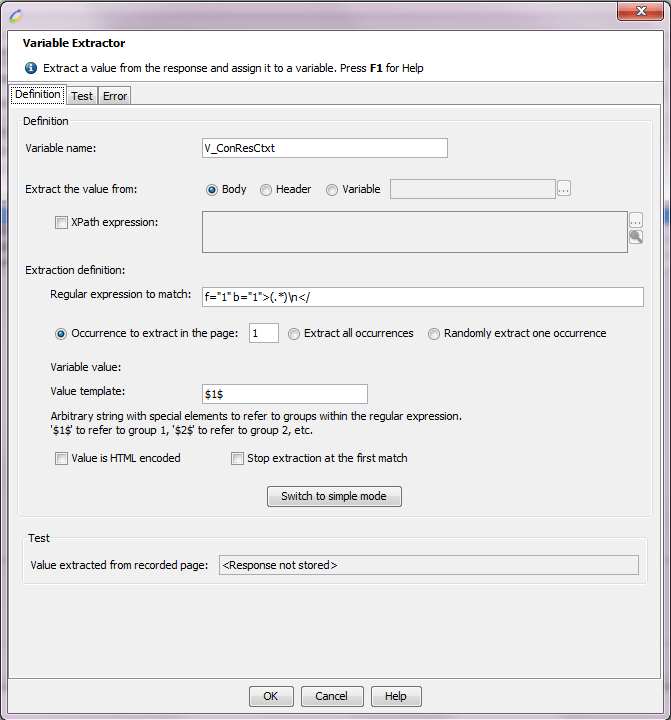Open the Error tab
The width and height of the screenshot is (671, 720).
(x=115, y=96)
